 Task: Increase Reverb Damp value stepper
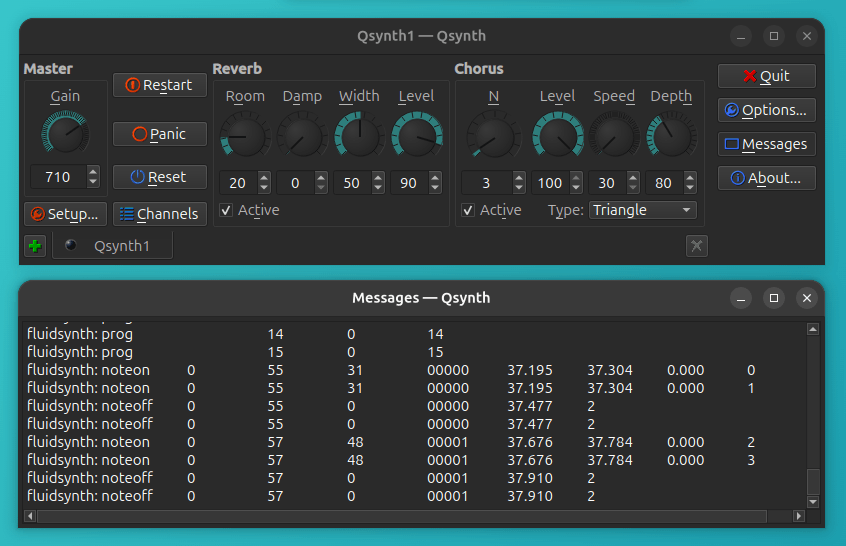(x=321, y=178)
